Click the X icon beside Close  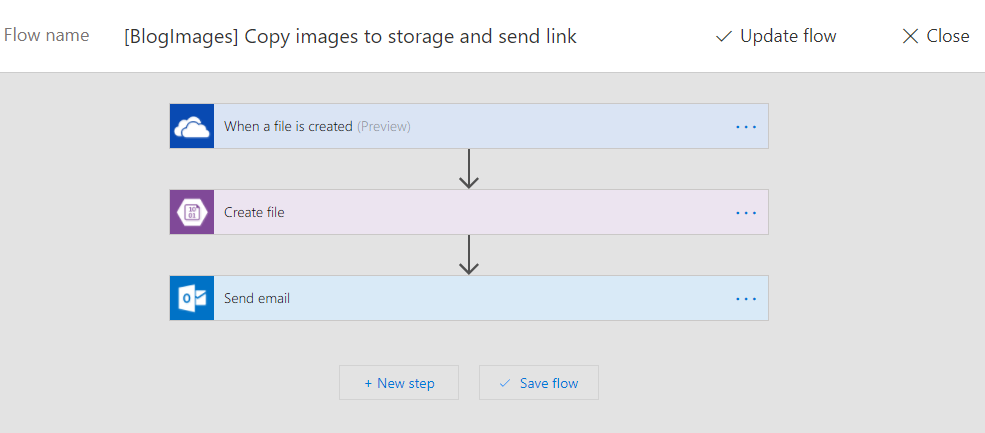pyautogui.click(x=910, y=36)
